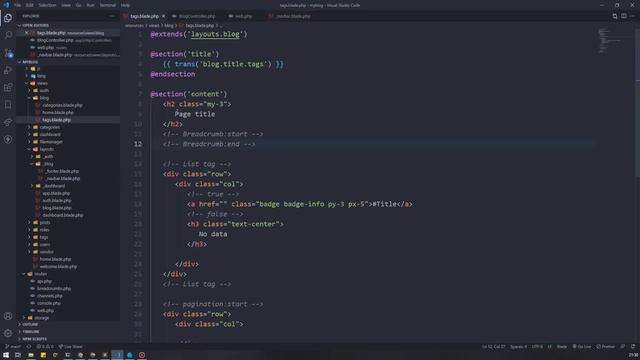Expand the NPM Scripts section
The height and width of the screenshot is (360, 640).
point(68,339)
